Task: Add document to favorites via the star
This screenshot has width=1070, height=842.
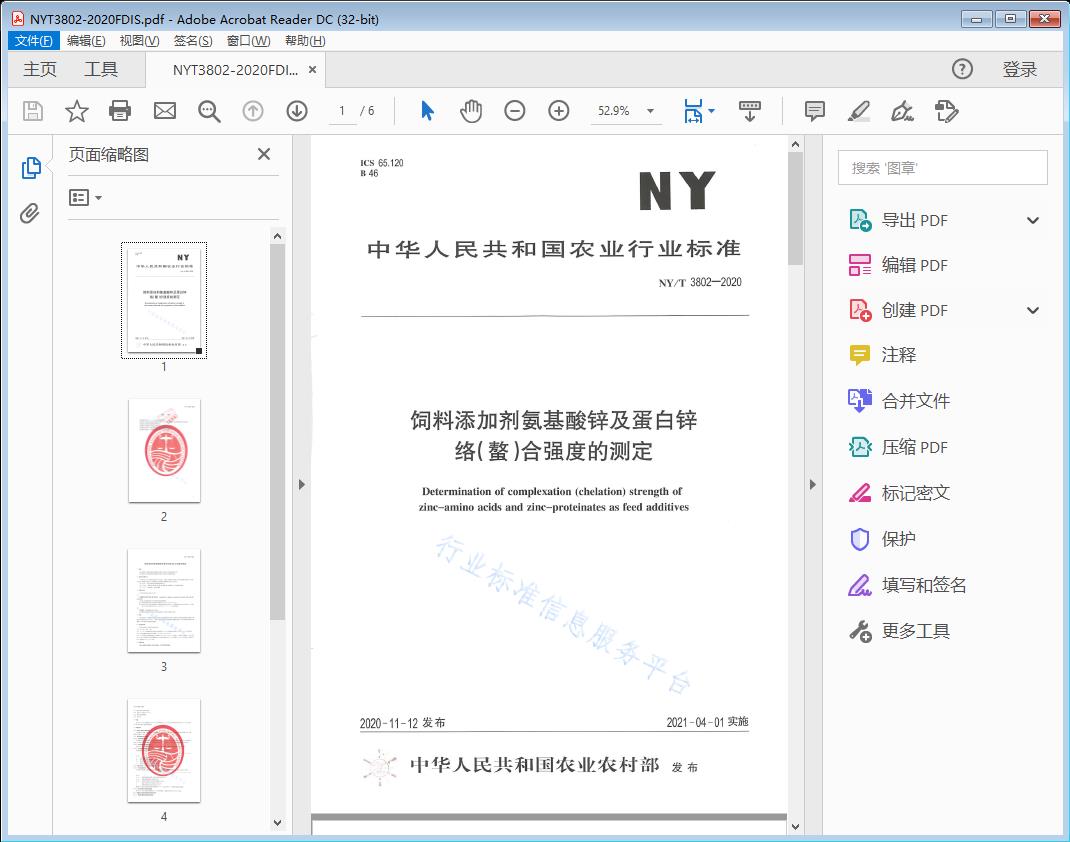Action: click(x=76, y=111)
